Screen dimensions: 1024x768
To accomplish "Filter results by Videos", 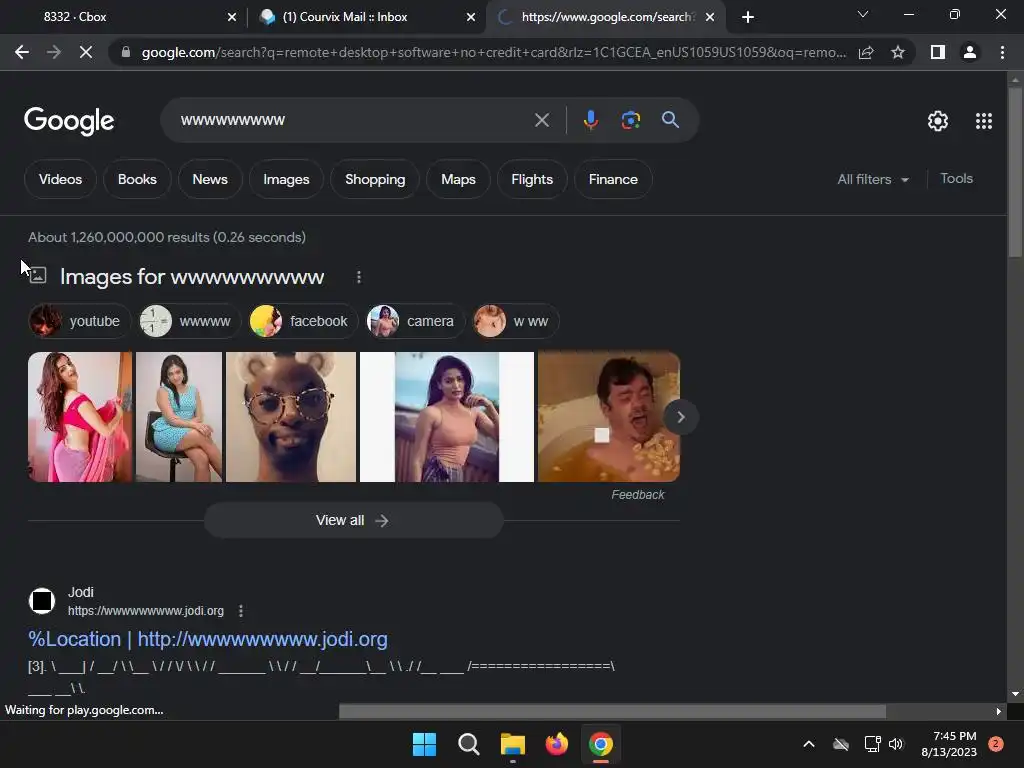I will tap(60, 179).
